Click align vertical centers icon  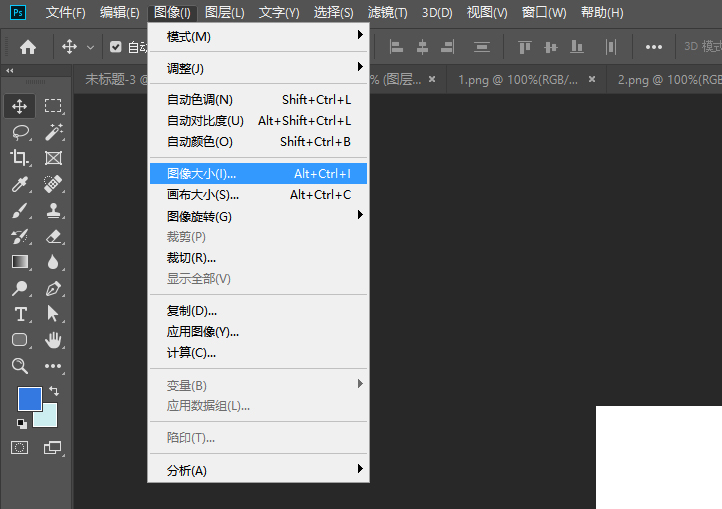point(550,47)
